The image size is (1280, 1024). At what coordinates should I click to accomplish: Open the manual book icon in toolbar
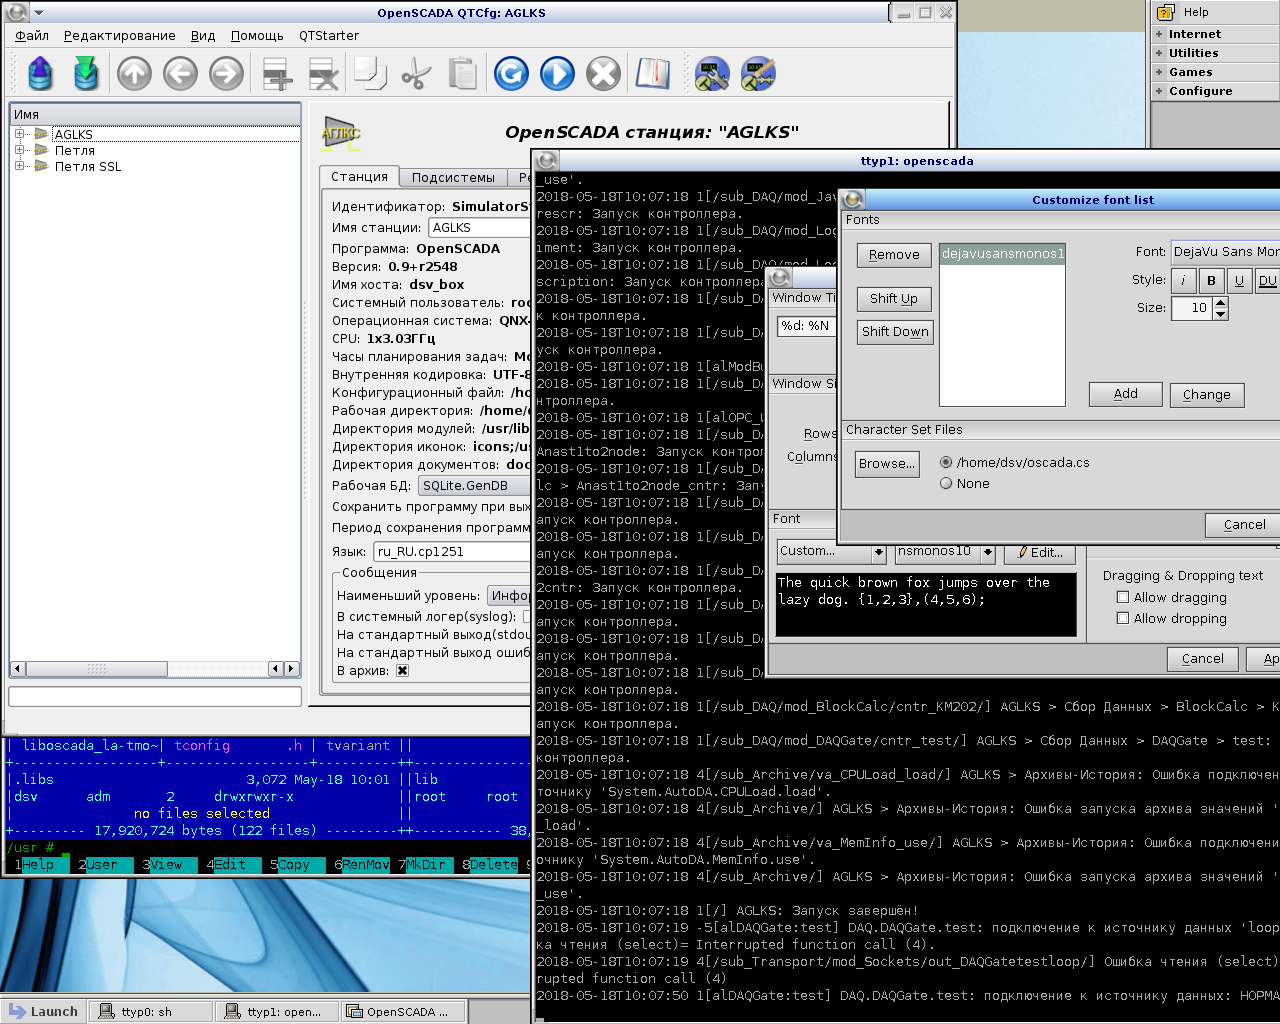[x=652, y=74]
